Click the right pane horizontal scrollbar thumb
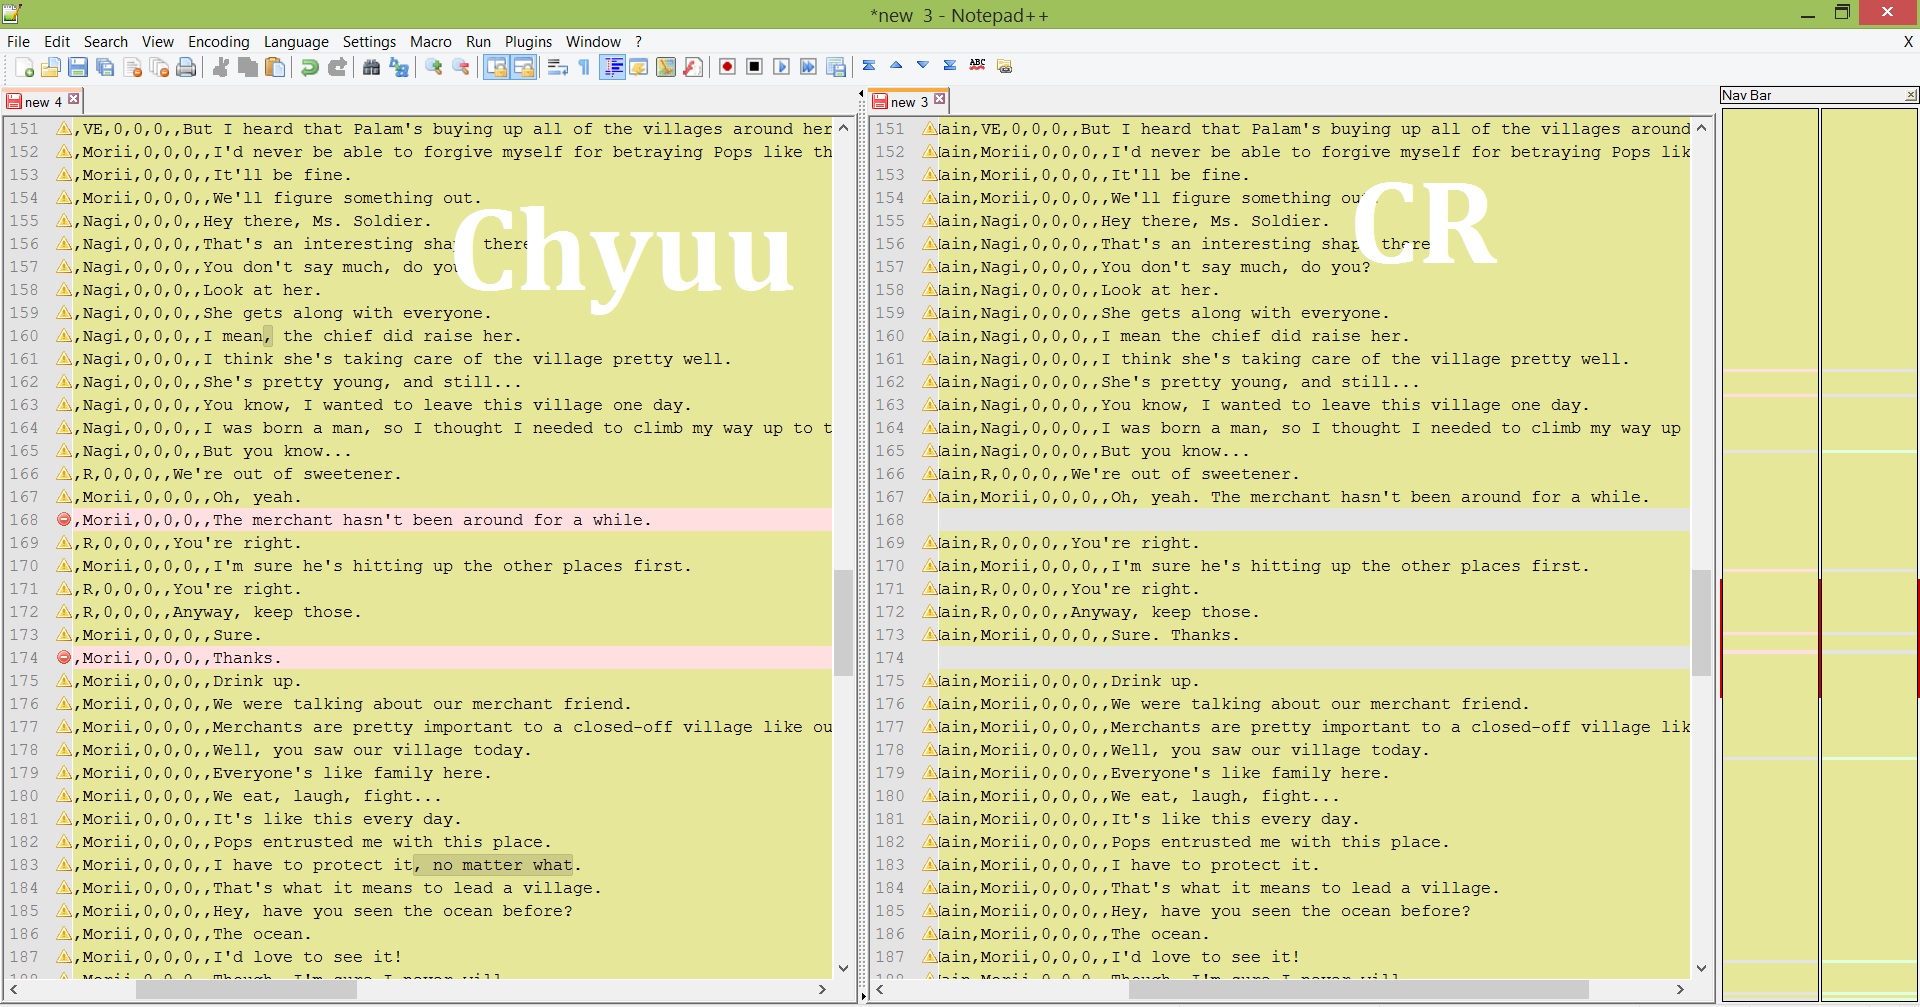Screen dimensions: 1920x1007 point(1359,989)
